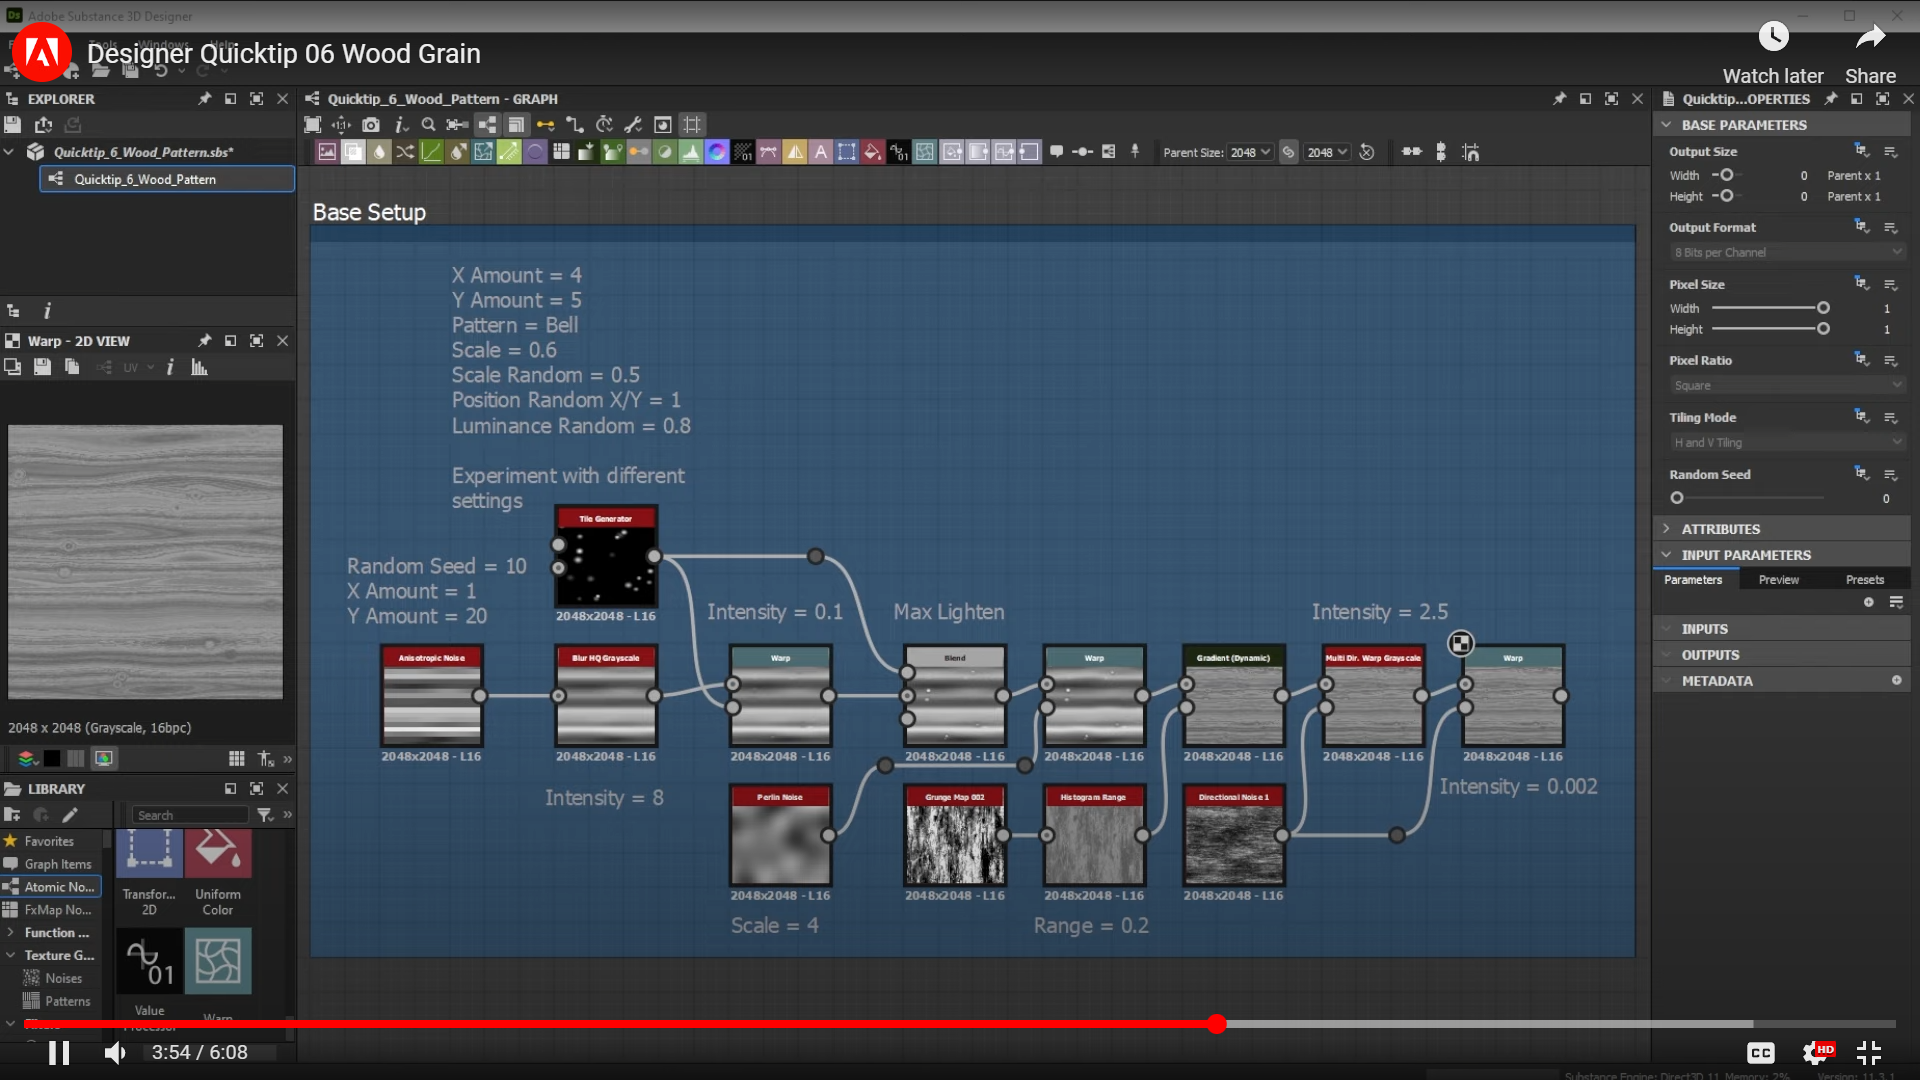The width and height of the screenshot is (1920, 1080).
Task: Toggle Random Seed inheritance icon
Action: 1861,473
